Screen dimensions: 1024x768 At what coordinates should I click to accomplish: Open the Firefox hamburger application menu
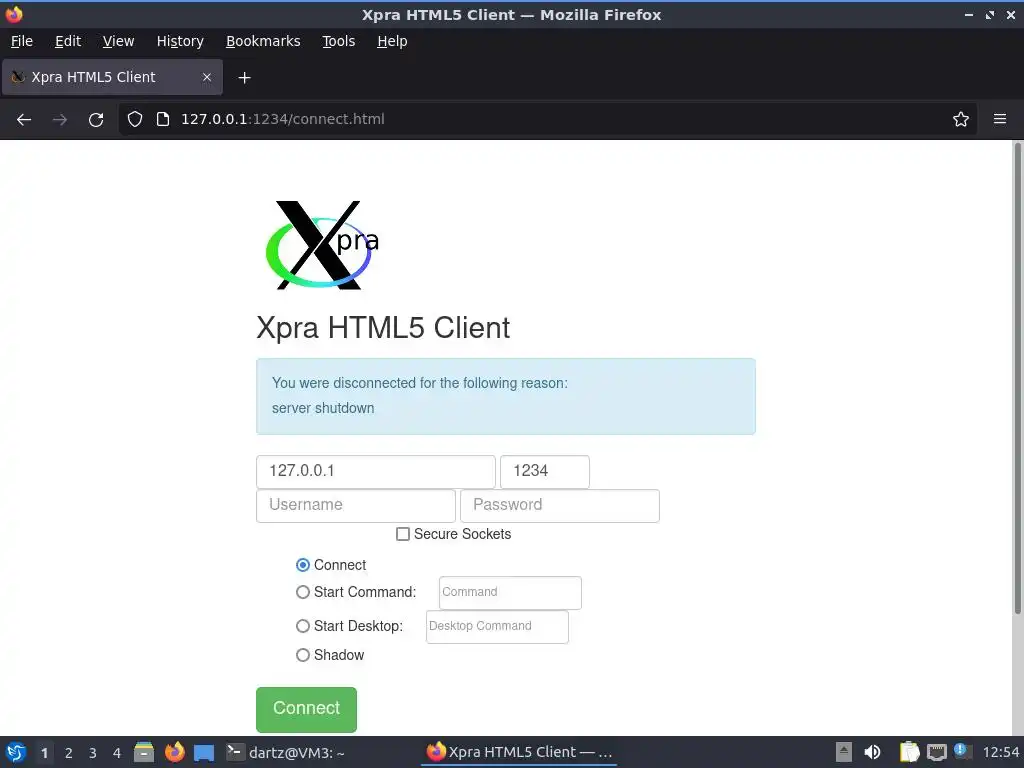(1000, 119)
